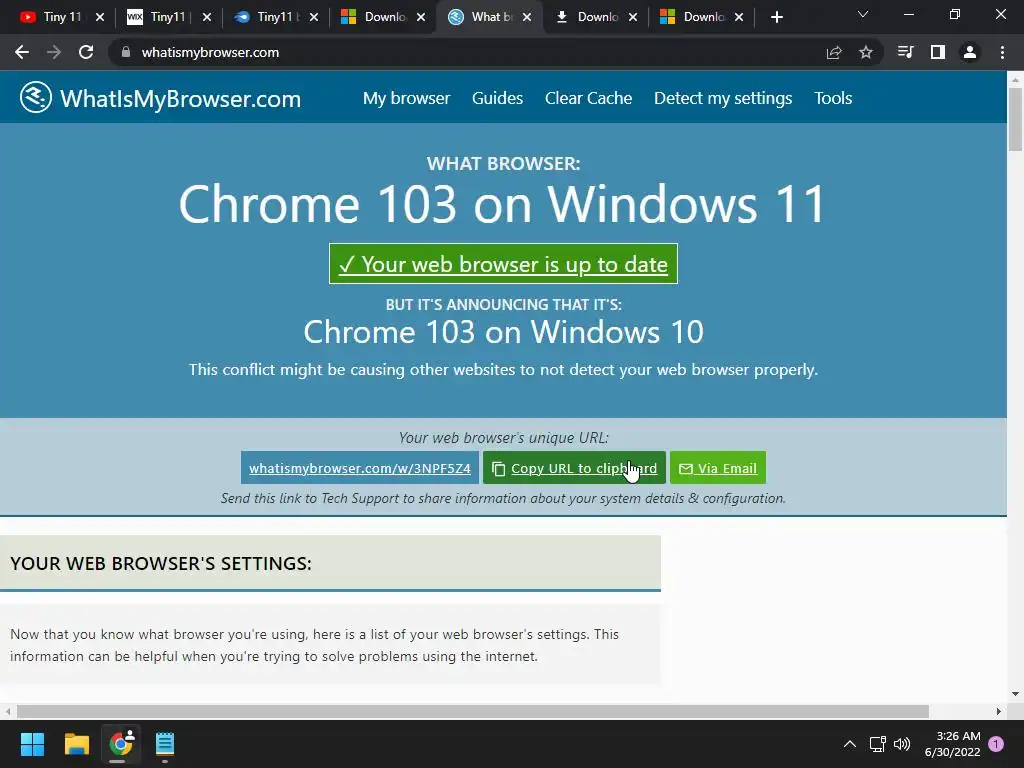The width and height of the screenshot is (1024, 768).
Task: Open the media controls toolbar icon
Action: [906, 52]
